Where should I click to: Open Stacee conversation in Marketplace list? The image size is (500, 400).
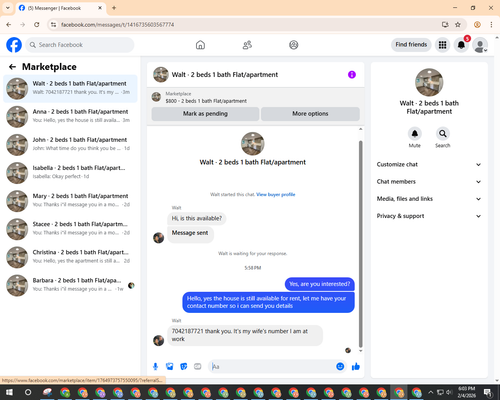70,229
